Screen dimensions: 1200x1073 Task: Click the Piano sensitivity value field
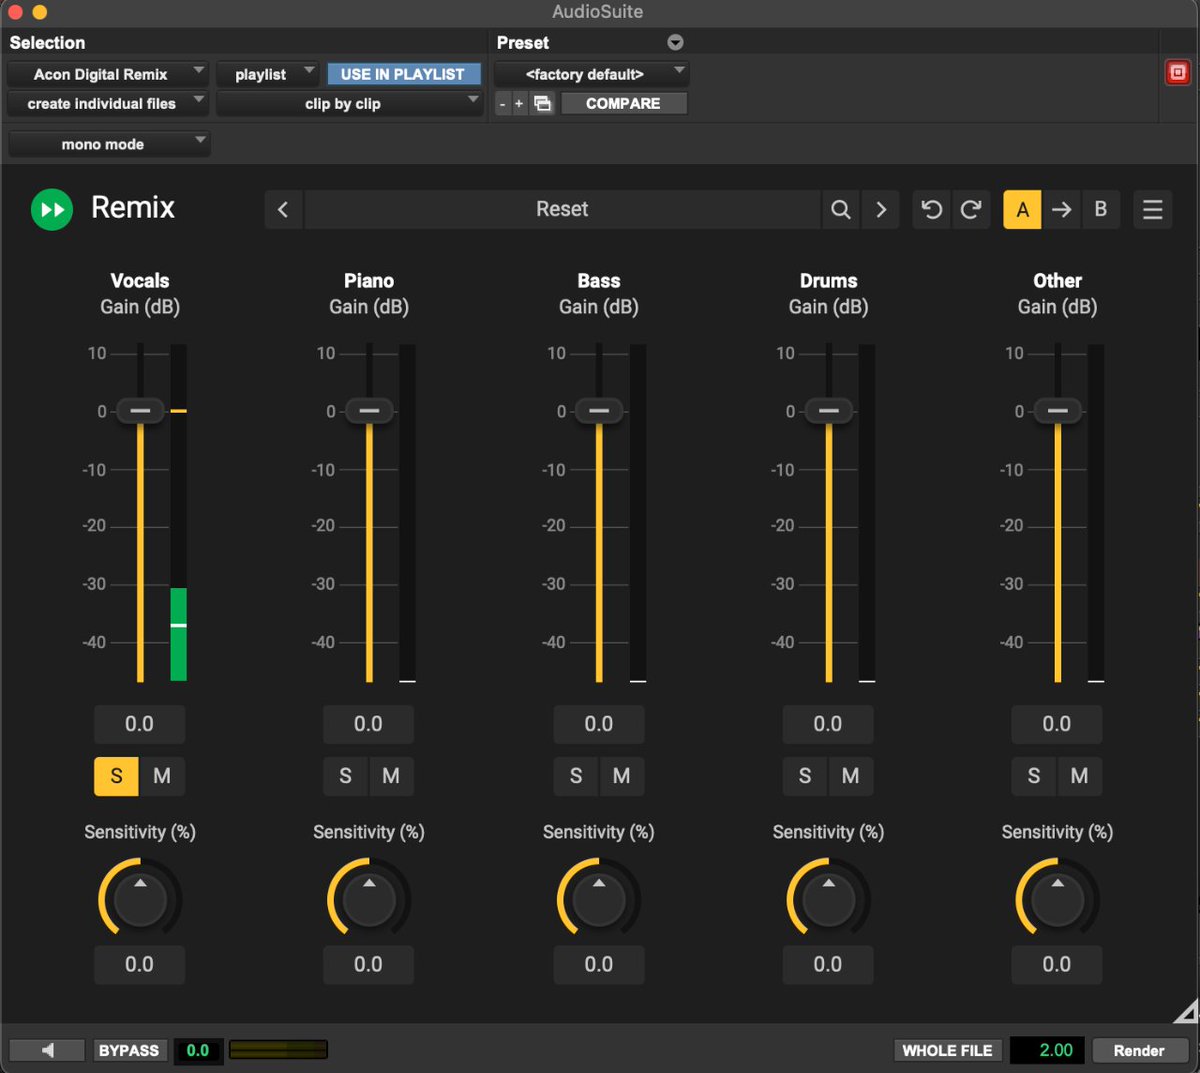[x=368, y=964]
